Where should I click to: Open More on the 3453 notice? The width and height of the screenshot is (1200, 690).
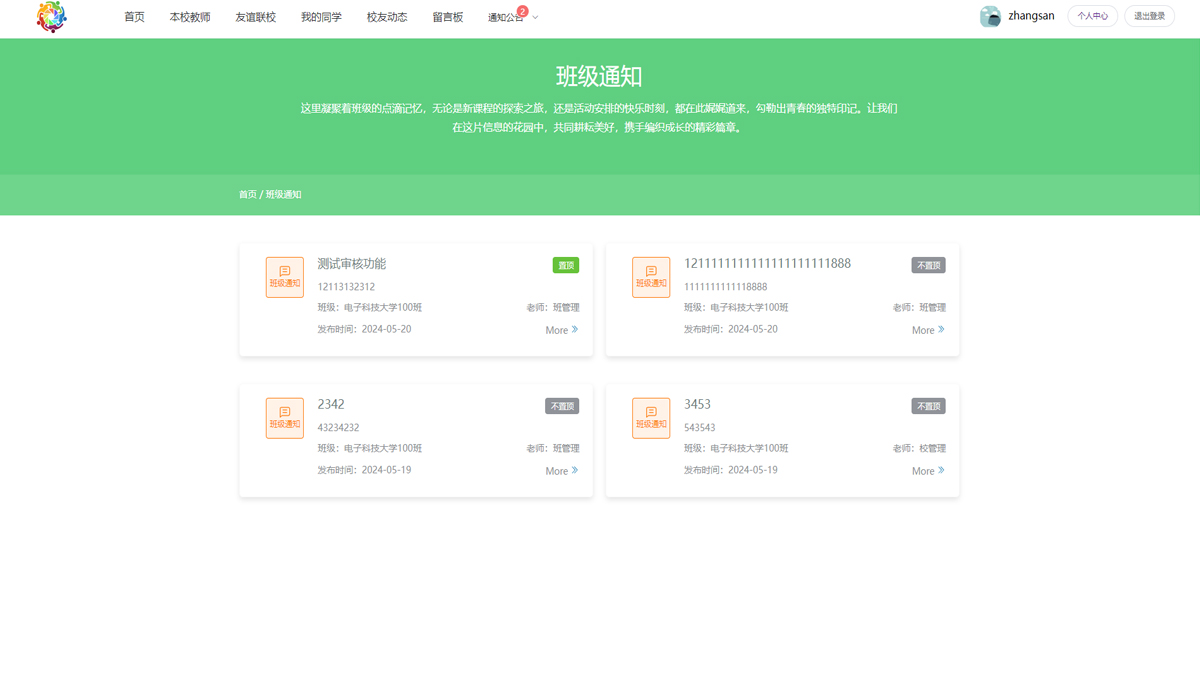click(x=927, y=471)
